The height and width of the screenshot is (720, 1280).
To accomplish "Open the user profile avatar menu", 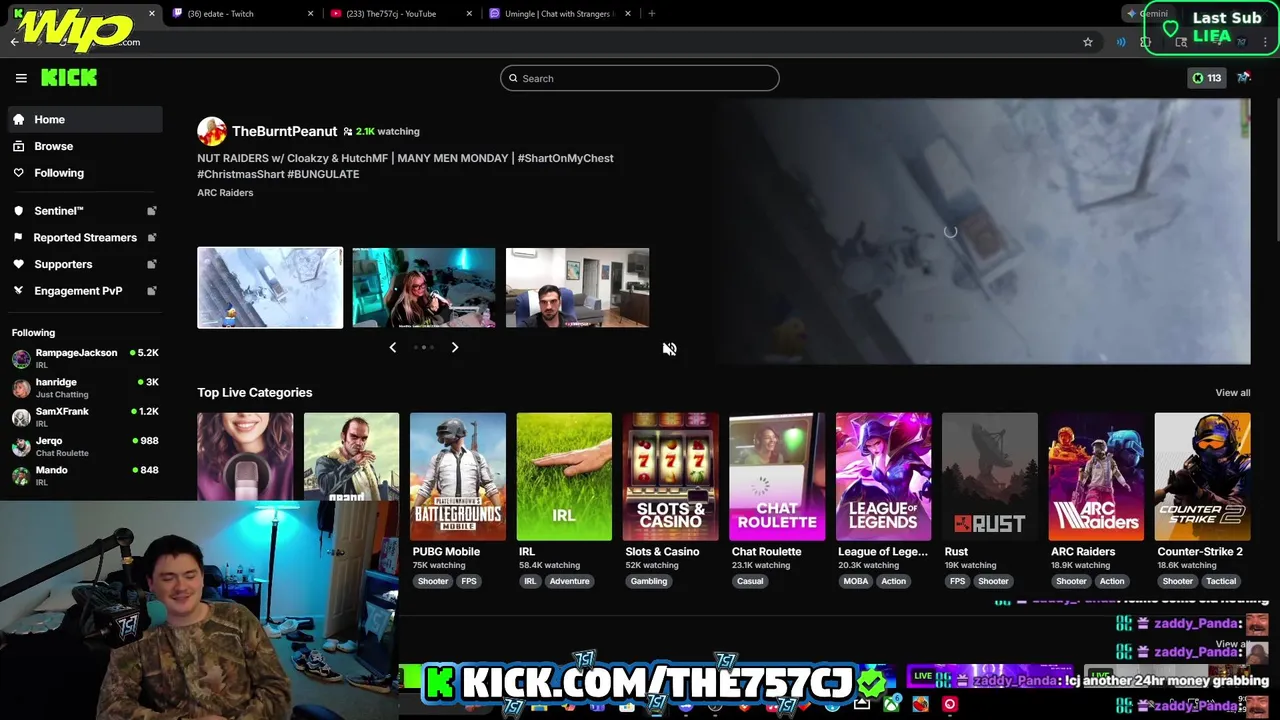I will 1244,78.
